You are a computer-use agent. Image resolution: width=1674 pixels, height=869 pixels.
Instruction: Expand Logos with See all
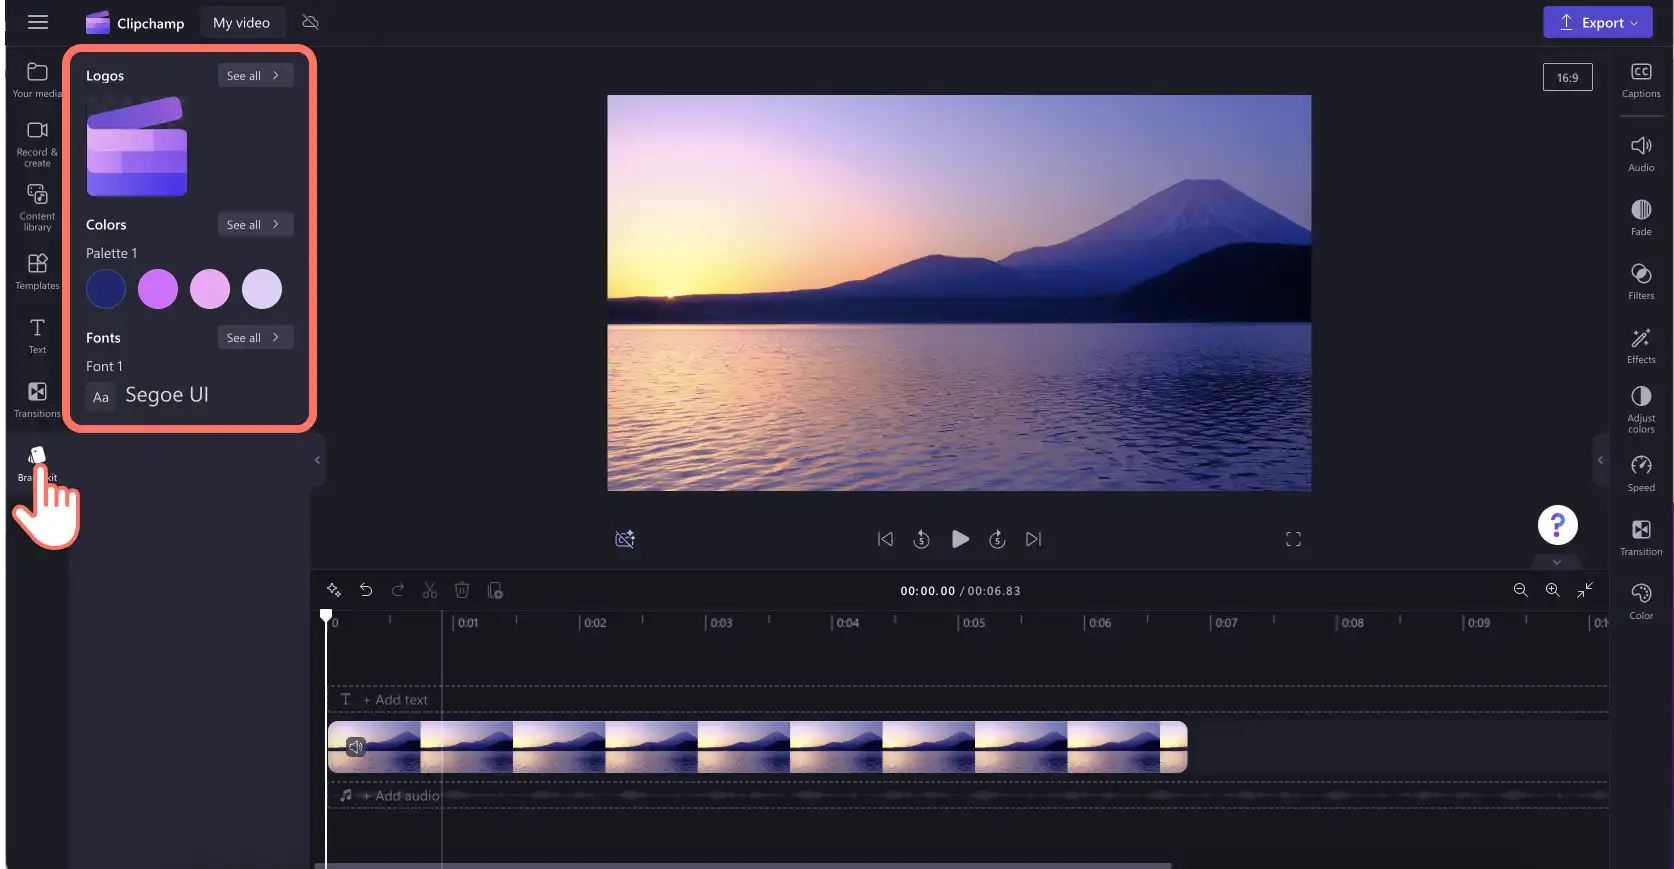point(255,75)
